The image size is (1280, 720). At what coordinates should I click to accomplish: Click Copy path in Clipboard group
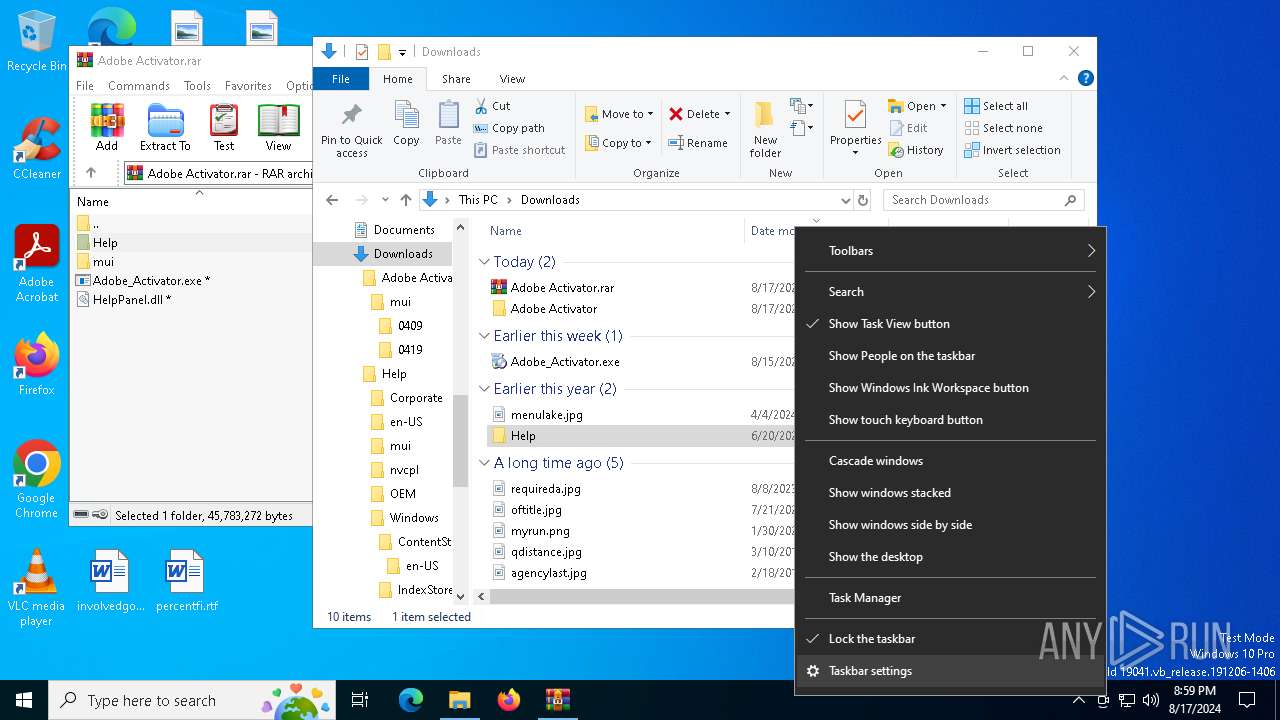(509, 128)
